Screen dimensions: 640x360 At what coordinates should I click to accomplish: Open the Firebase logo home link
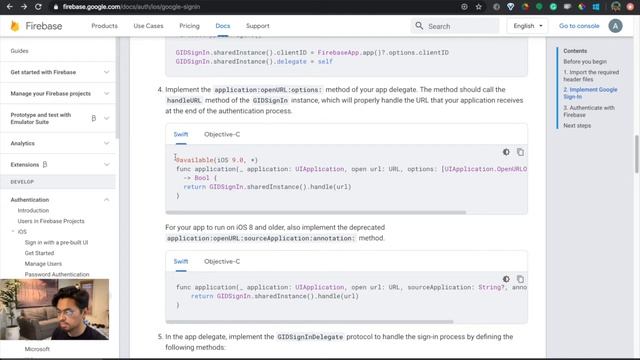pos(36,26)
